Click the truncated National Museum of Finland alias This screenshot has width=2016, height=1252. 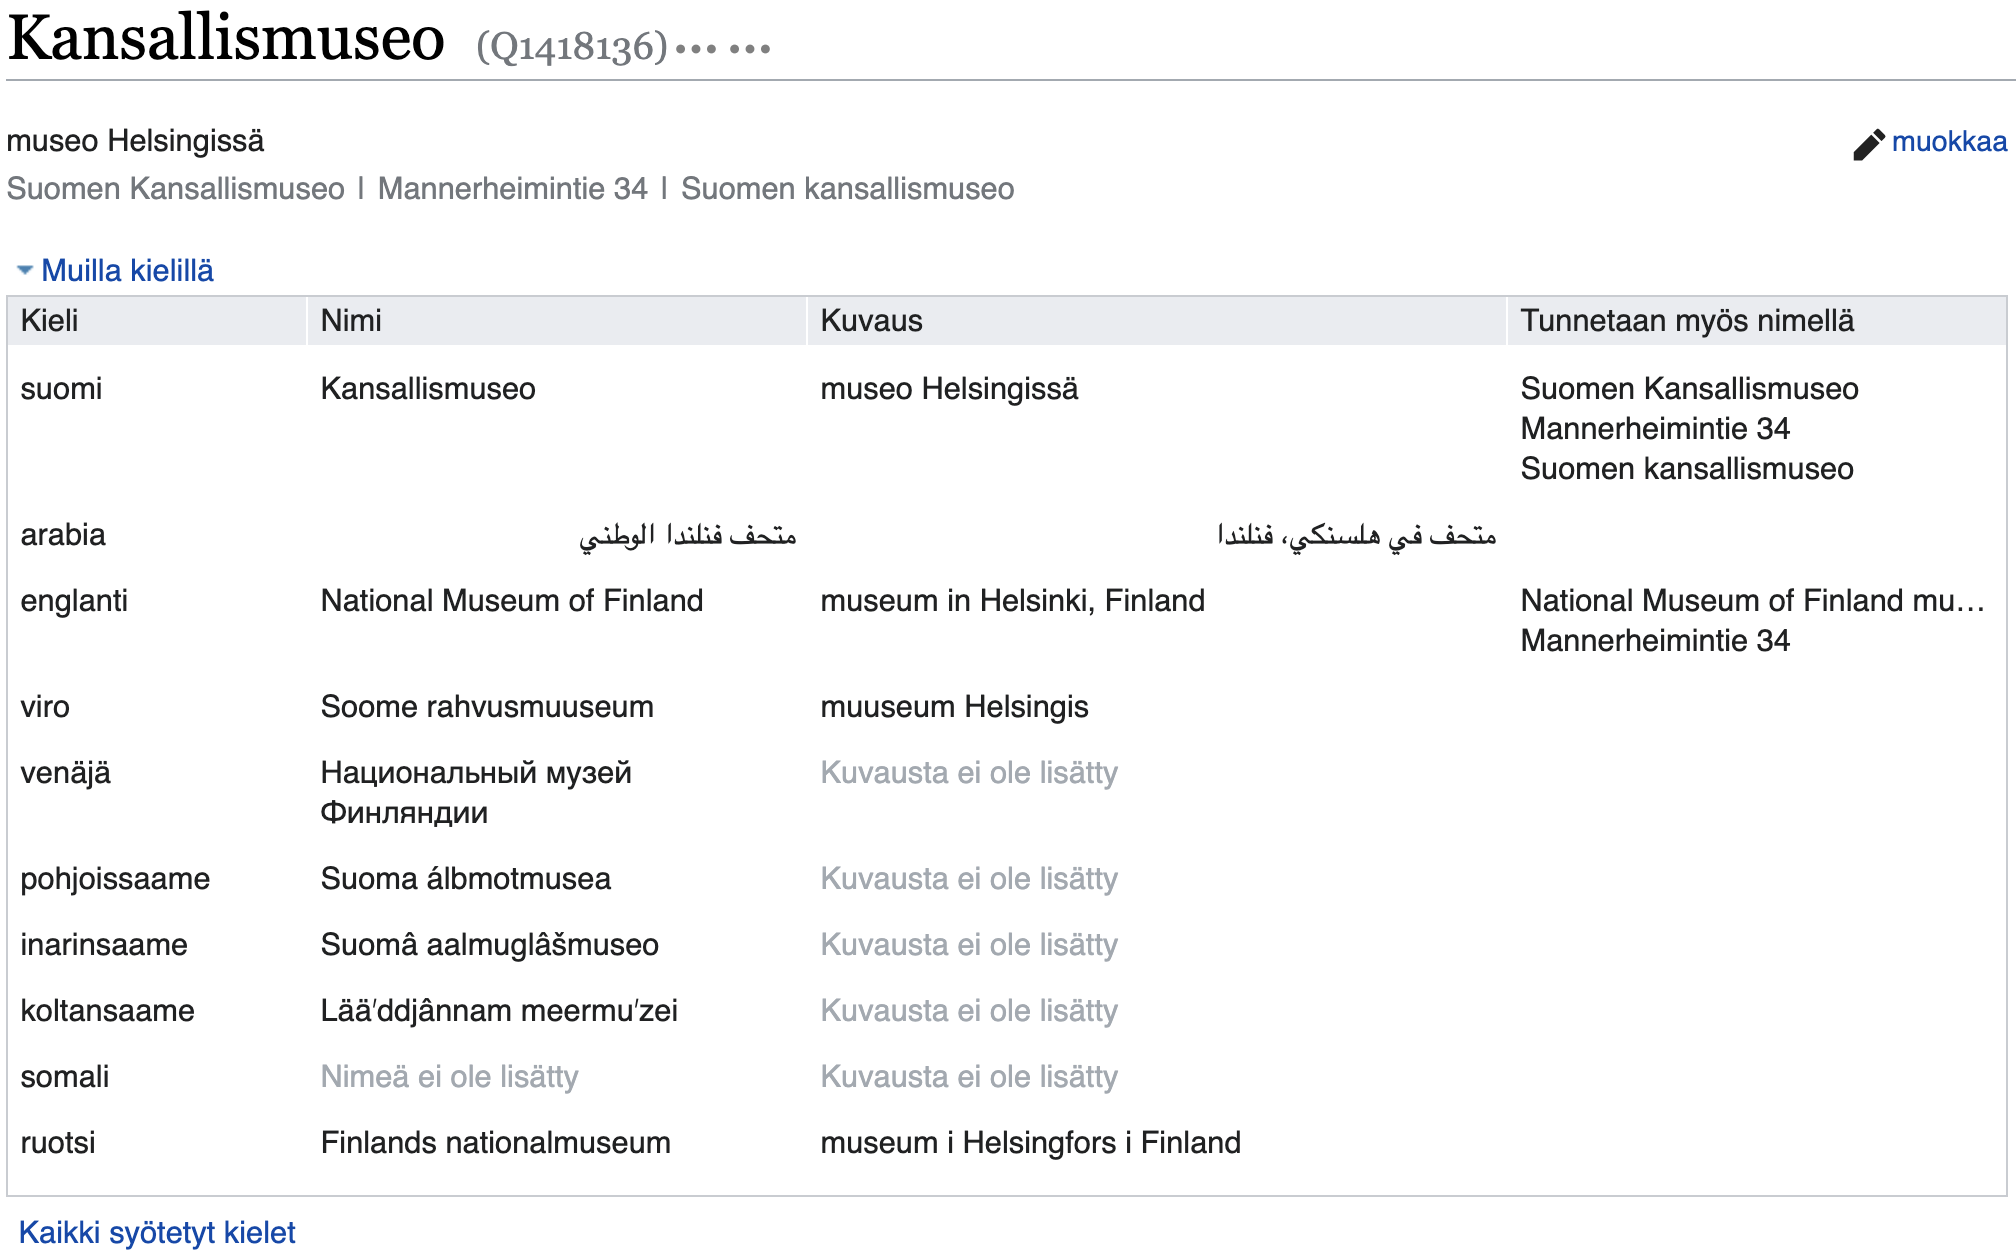point(1753,601)
